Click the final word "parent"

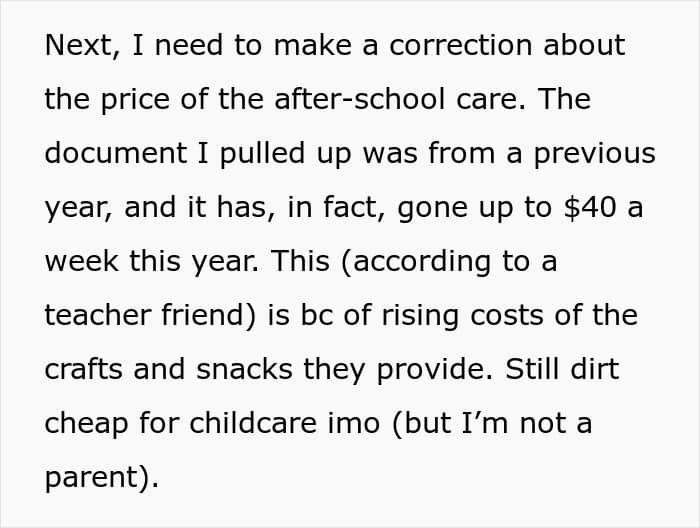(x=95, y=478)
